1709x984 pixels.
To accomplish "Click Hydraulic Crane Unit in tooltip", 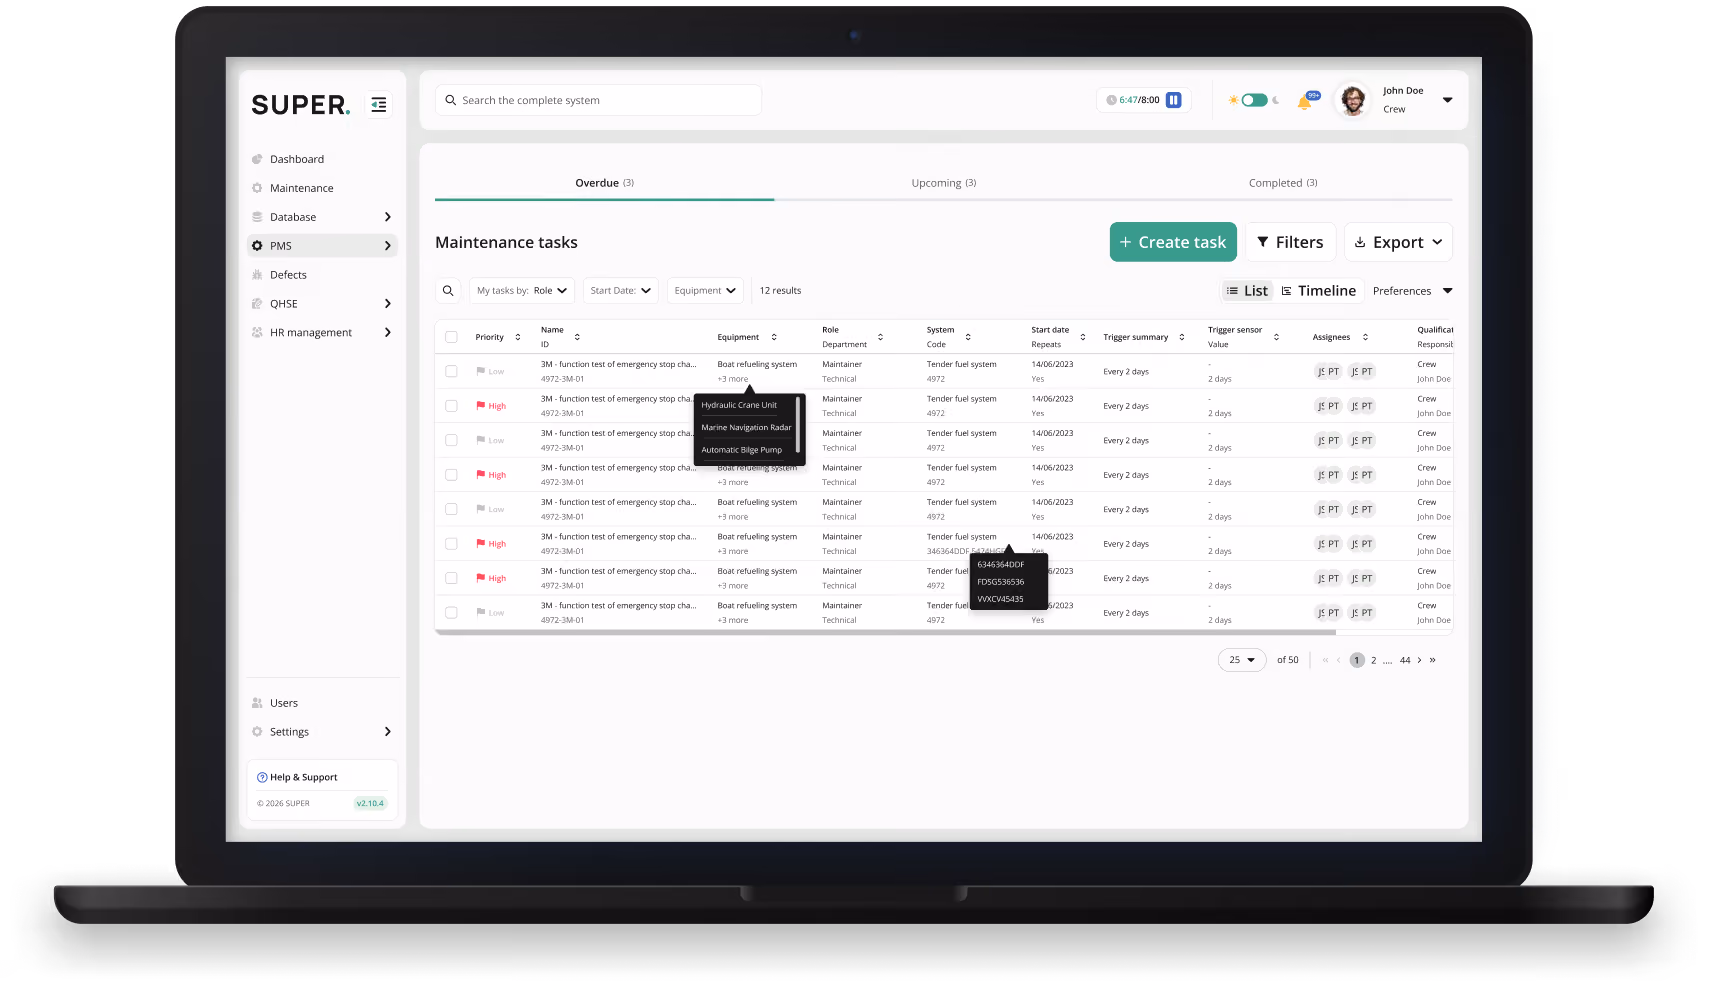I will point(739,405).
